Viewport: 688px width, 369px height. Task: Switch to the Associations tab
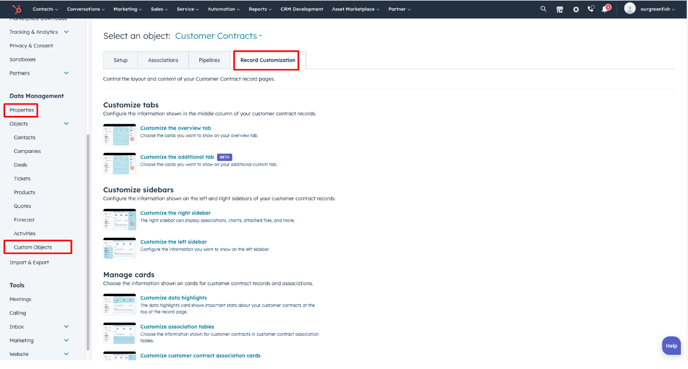point(163,60)
